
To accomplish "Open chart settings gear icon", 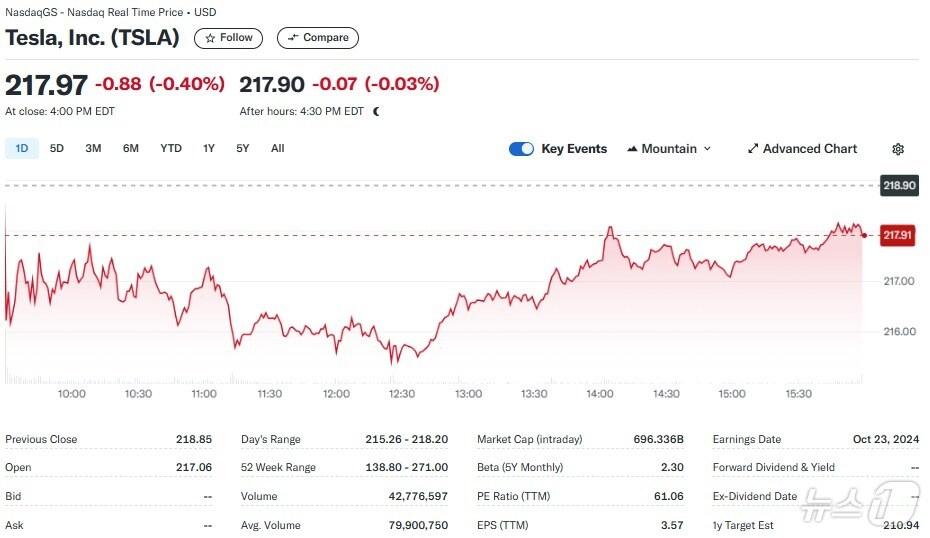I will click(897, 149).
